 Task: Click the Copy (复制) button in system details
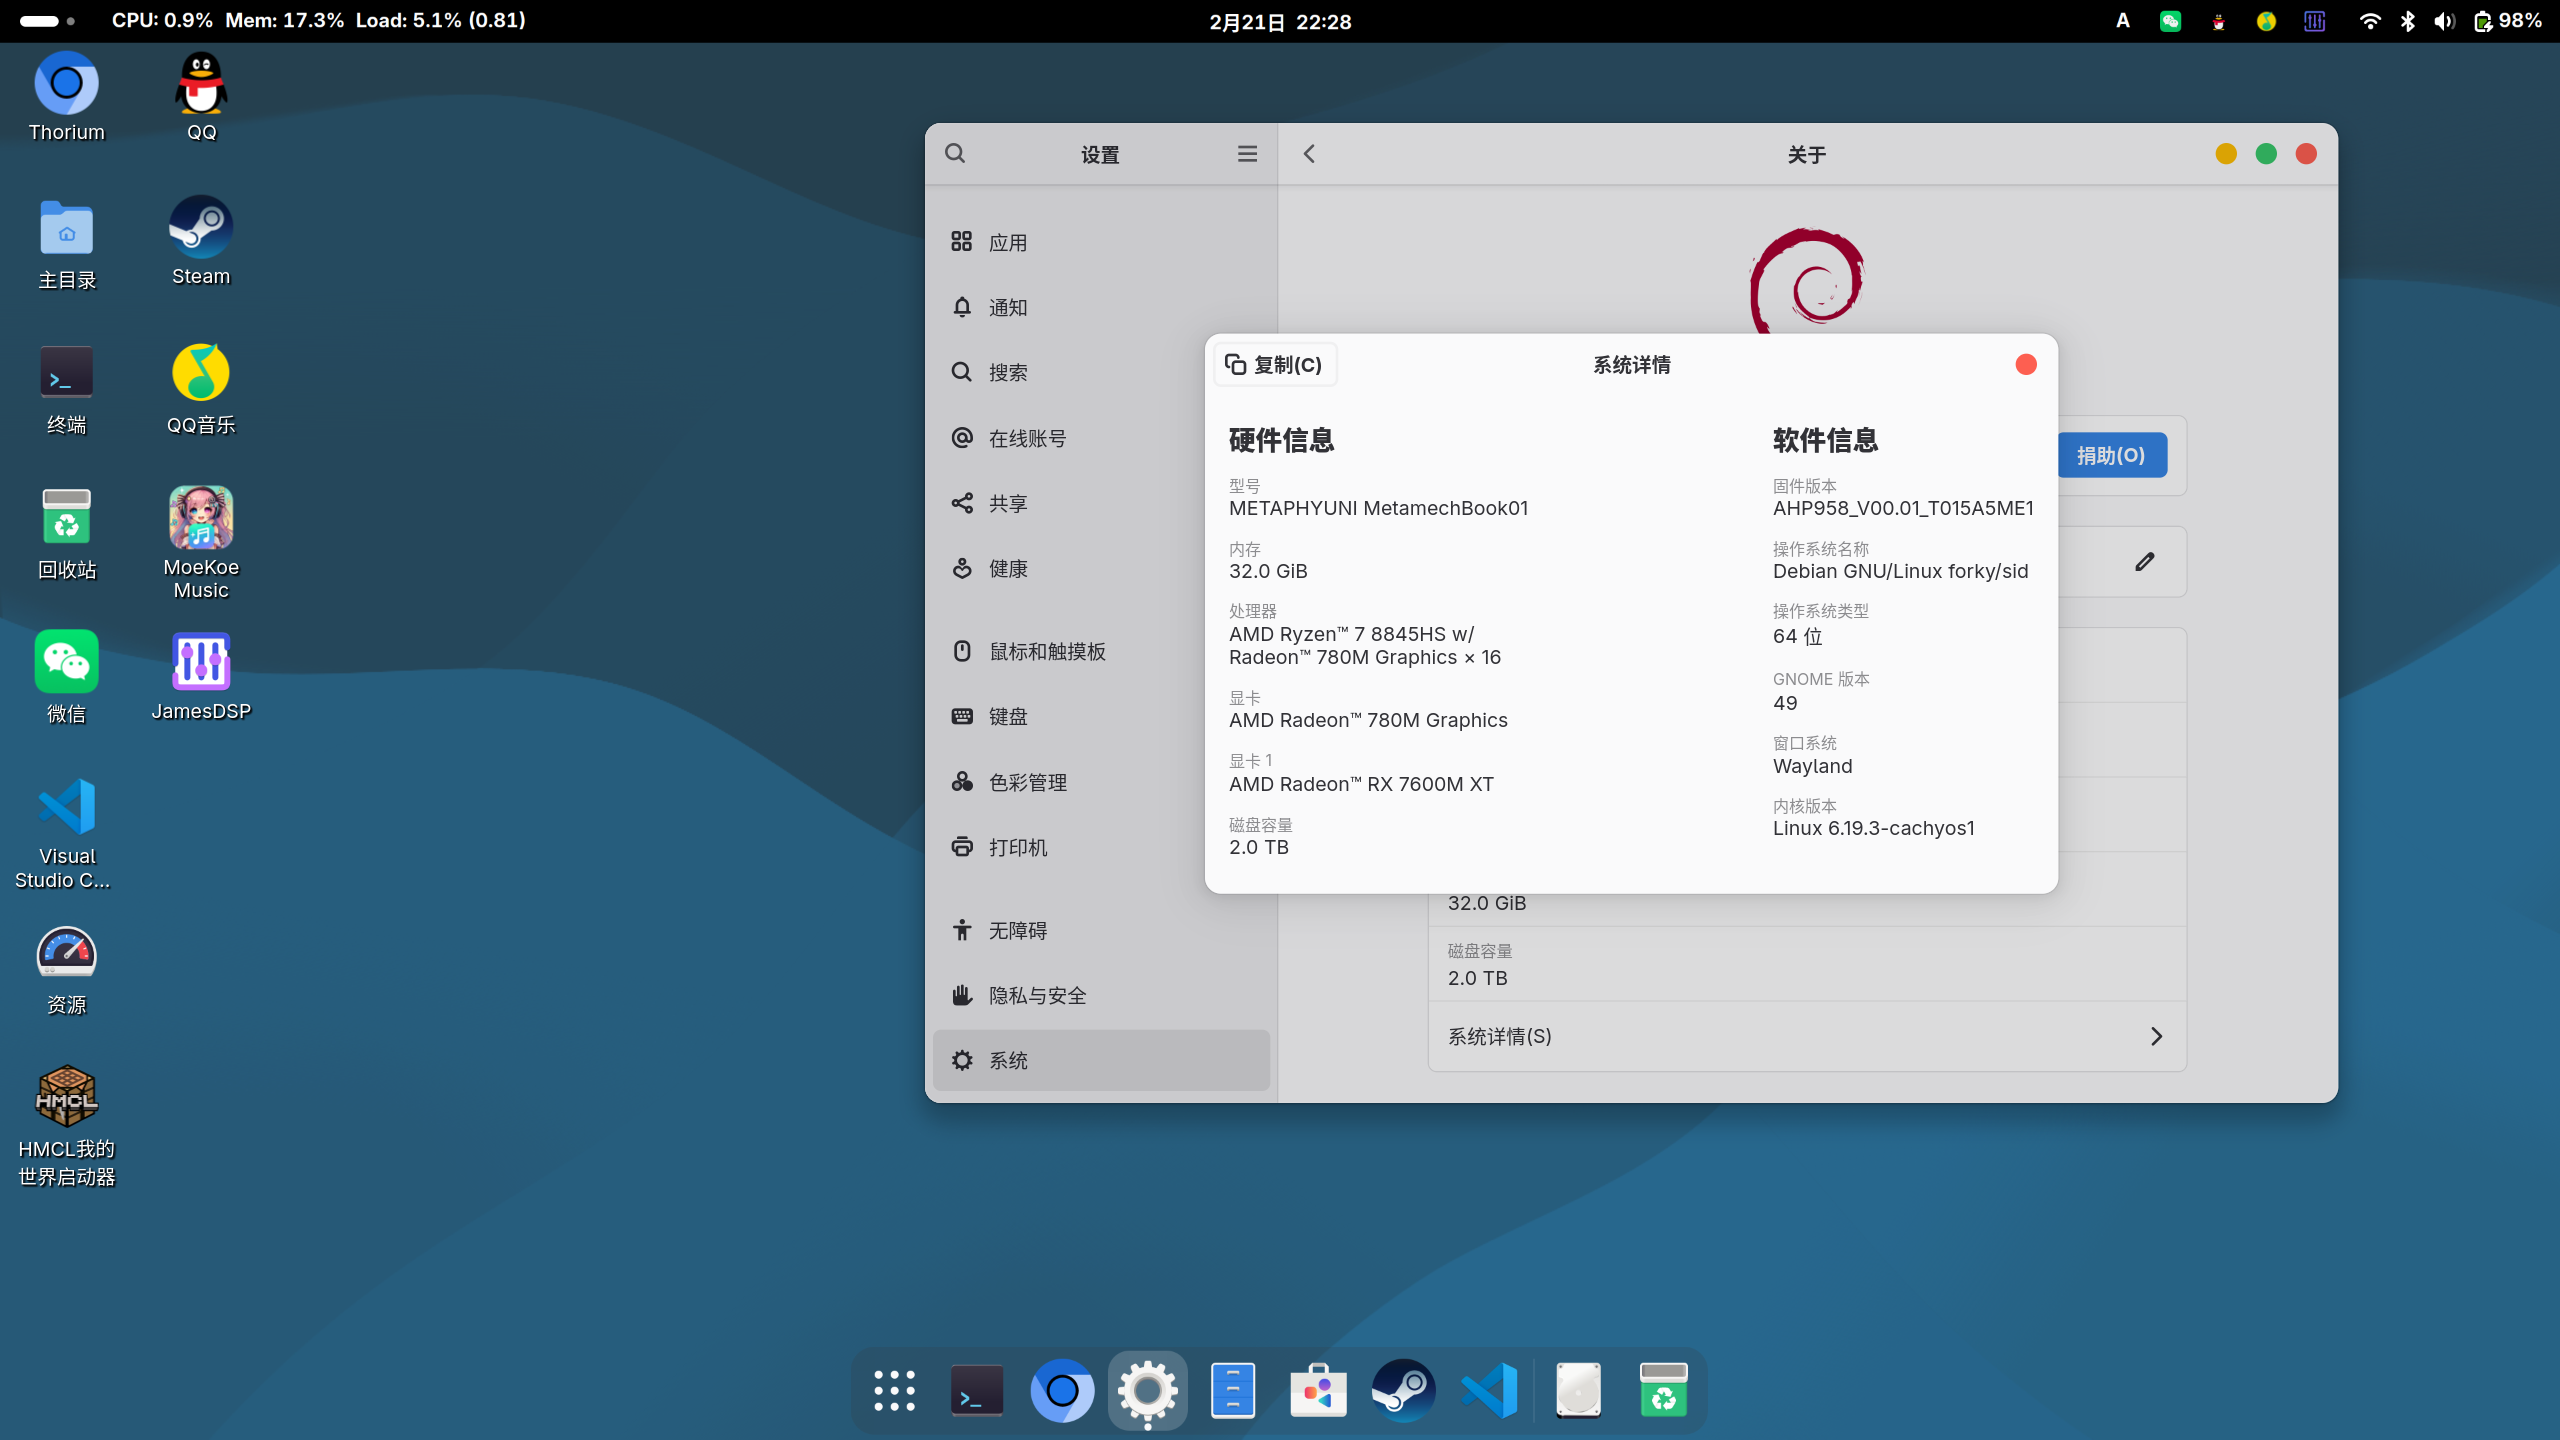pyautogui.click(x=1274, y=365)
